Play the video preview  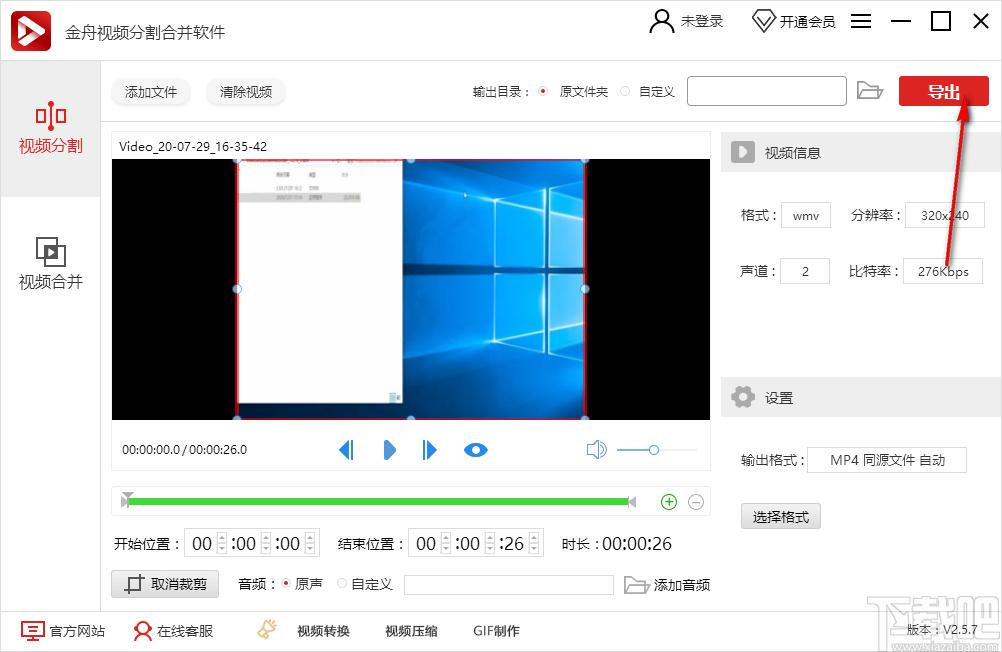click(389, 450)
